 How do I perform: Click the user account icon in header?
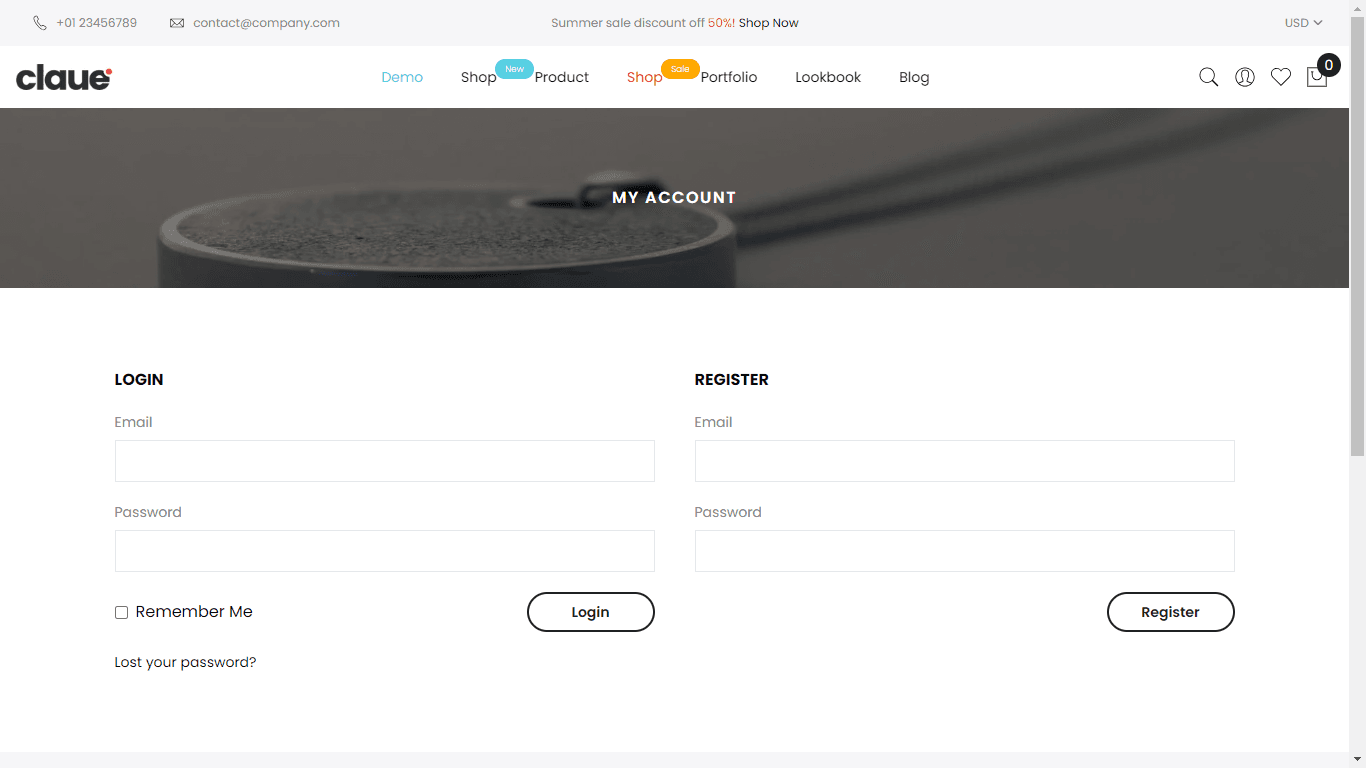coord(1245,77)
